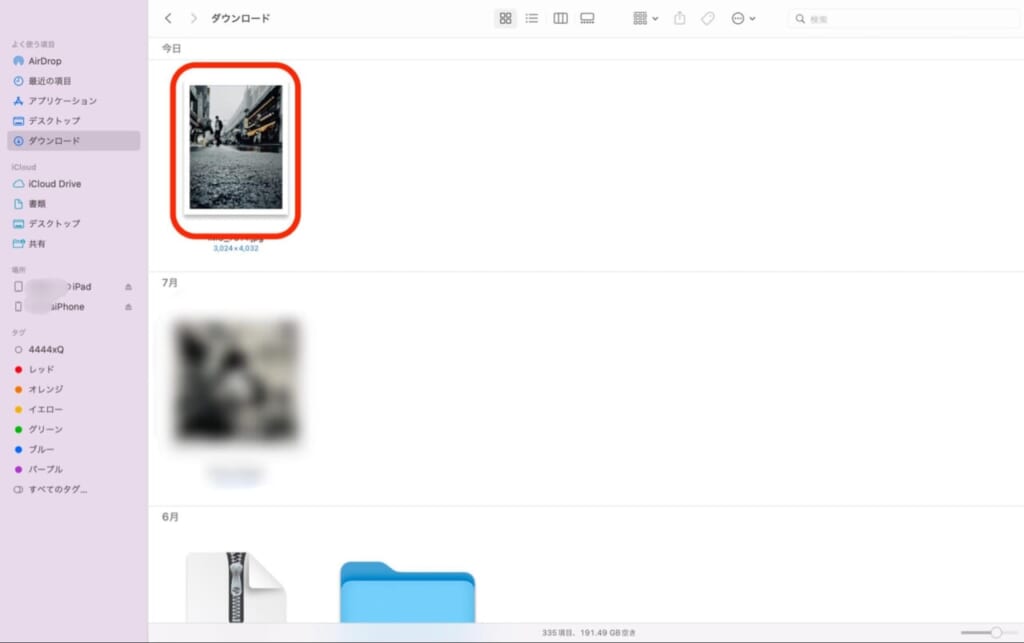Open 共有 in the sidebar

[73, 243]
